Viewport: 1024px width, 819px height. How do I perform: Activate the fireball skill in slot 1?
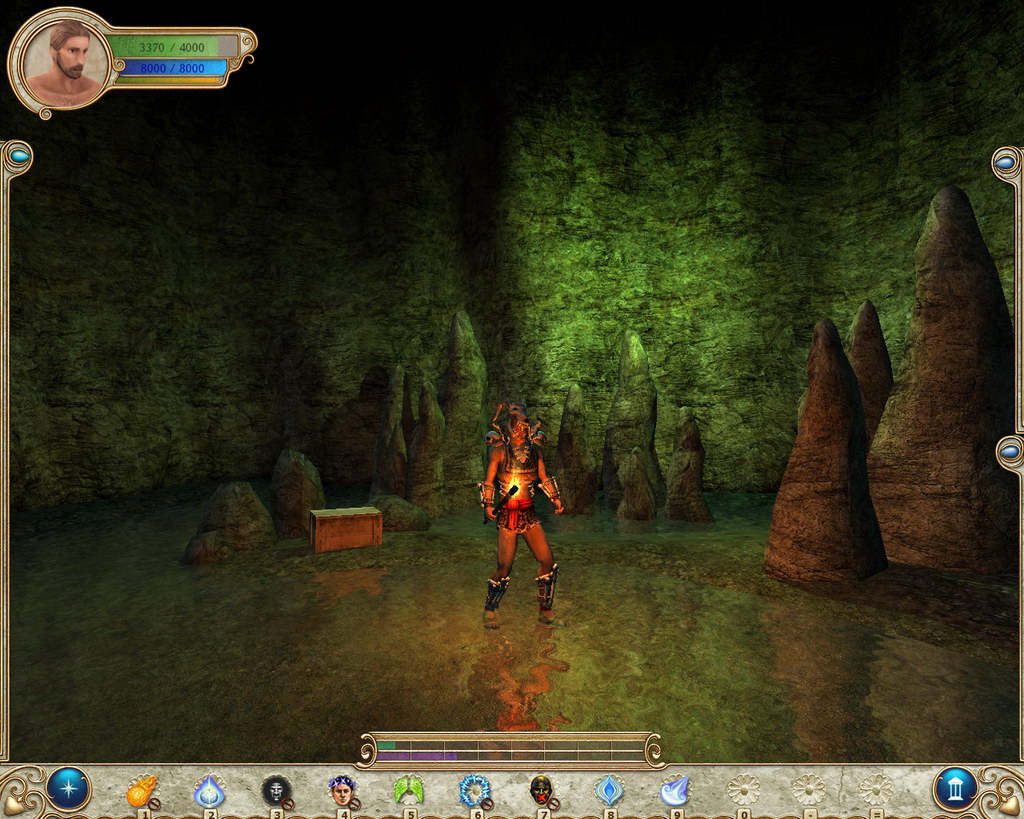tap(142, 791)
